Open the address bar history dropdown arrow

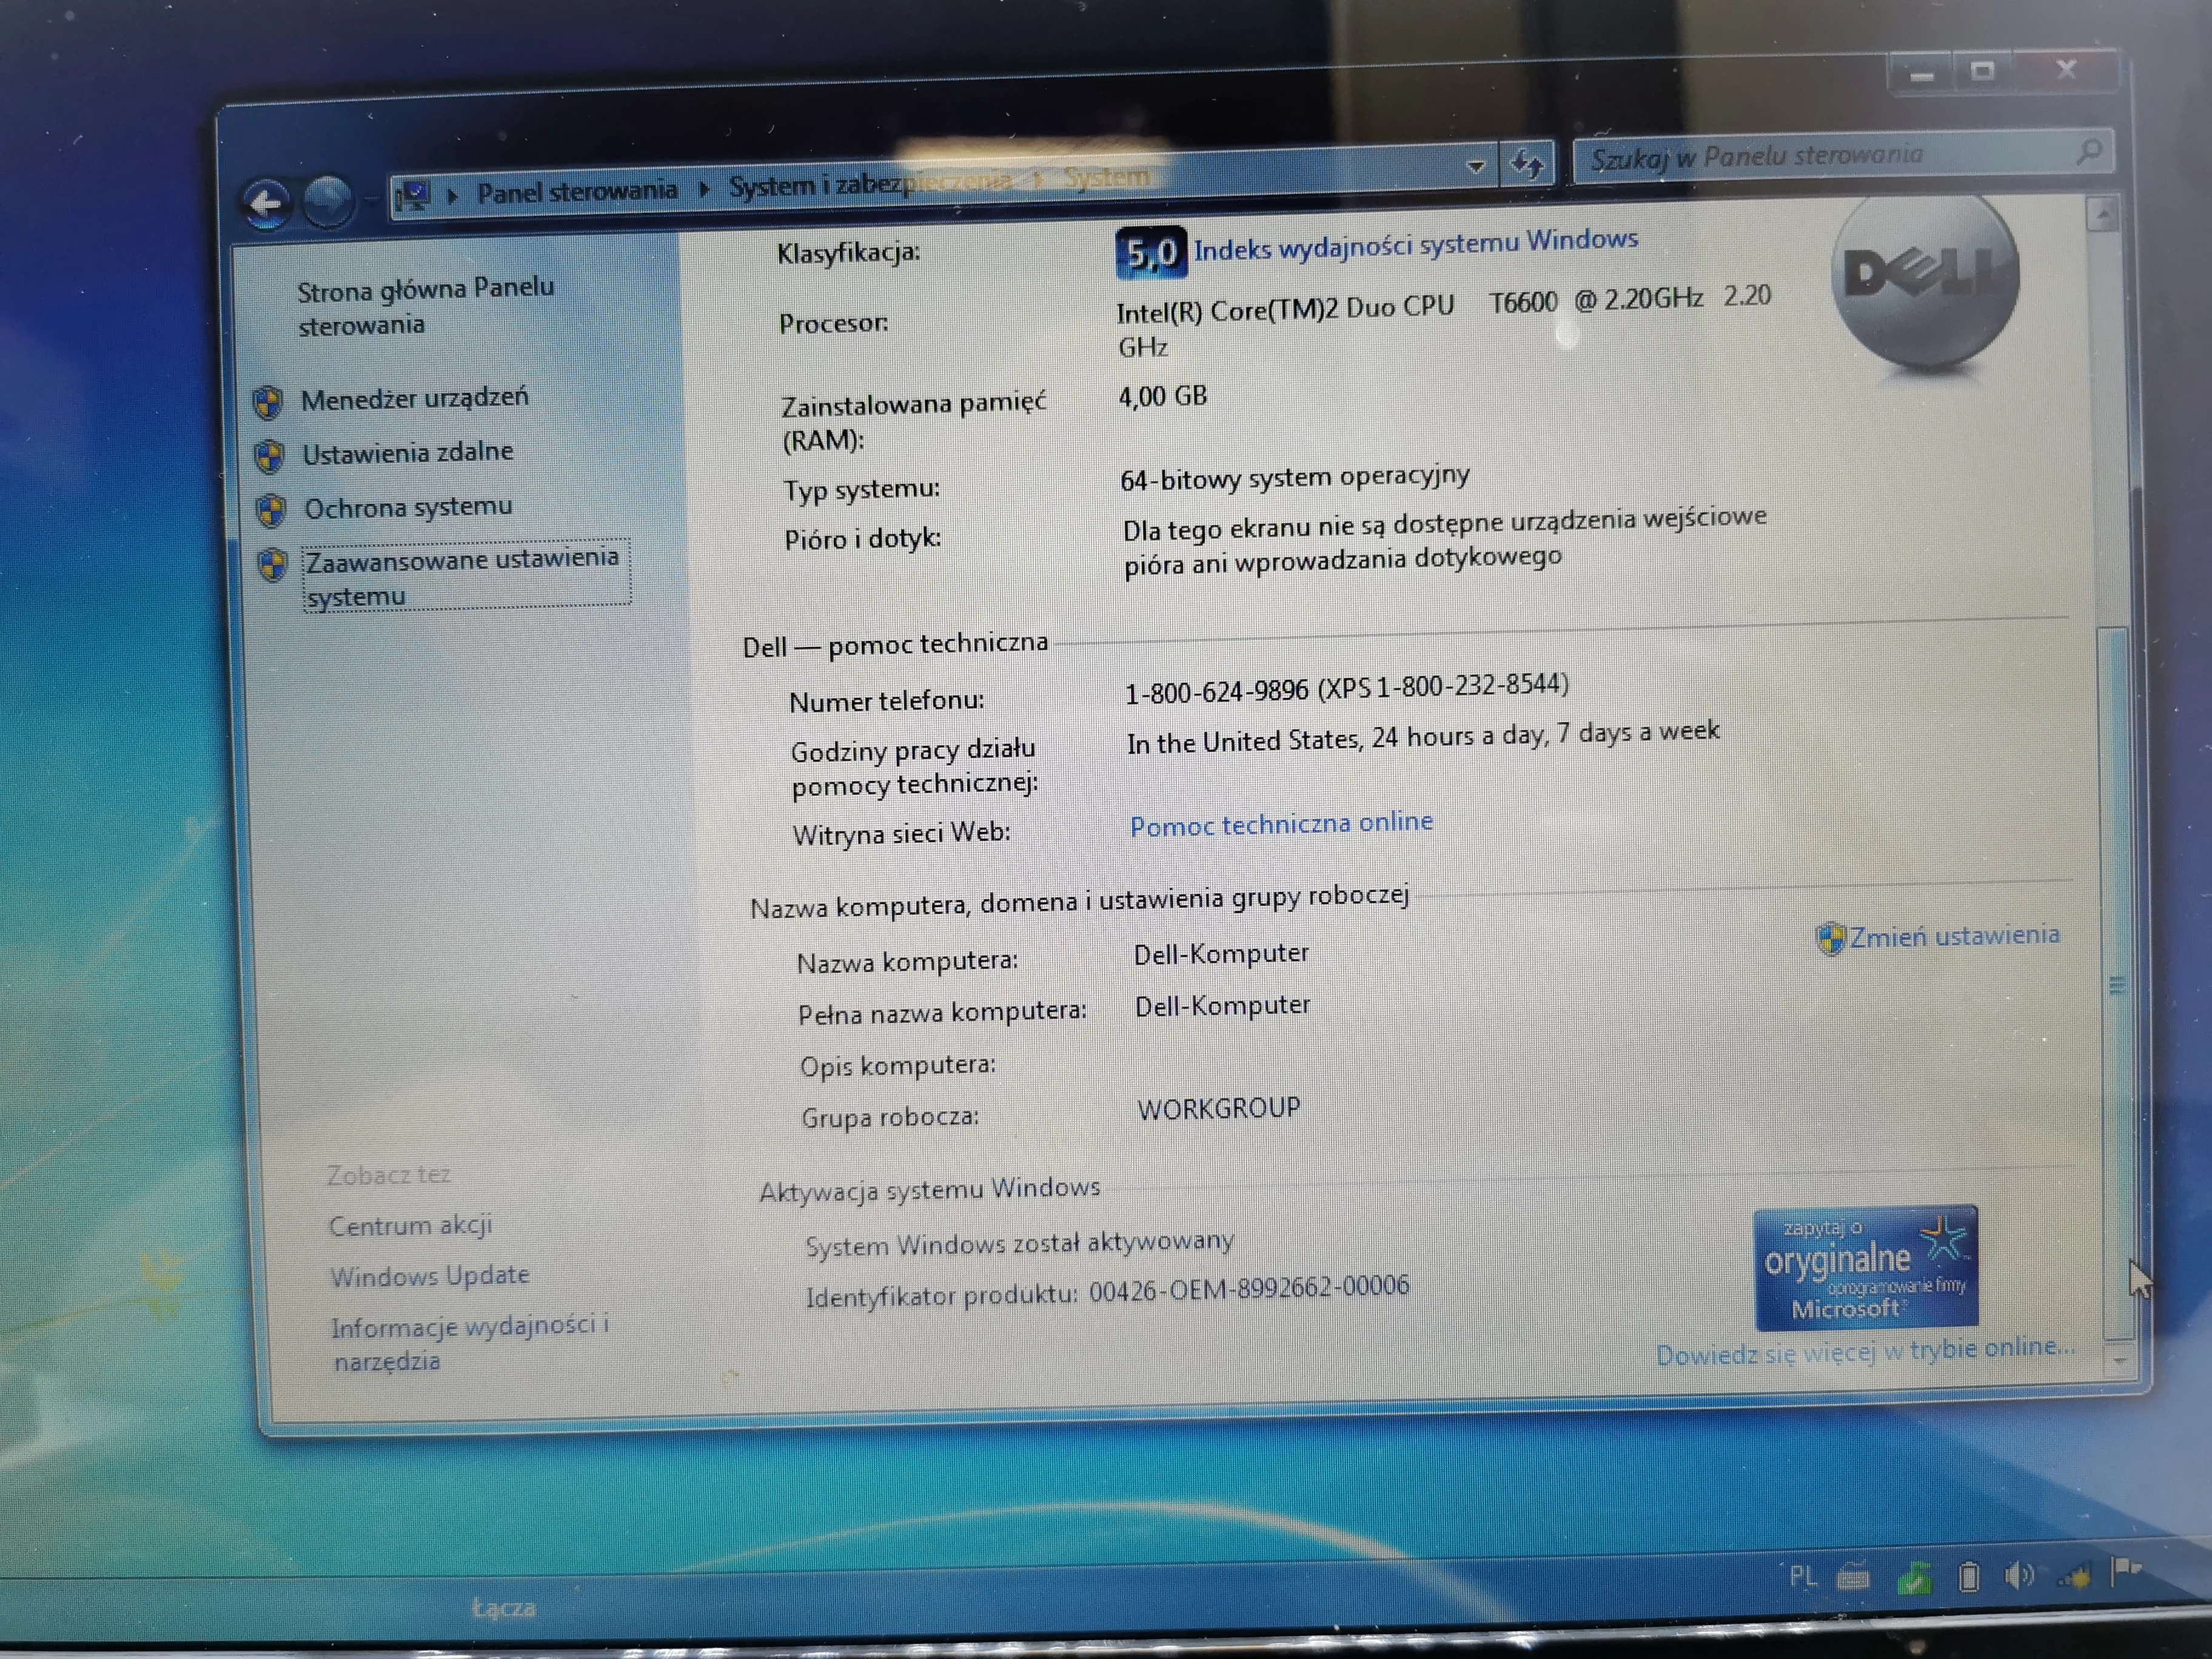click(x=1475, y=167)
